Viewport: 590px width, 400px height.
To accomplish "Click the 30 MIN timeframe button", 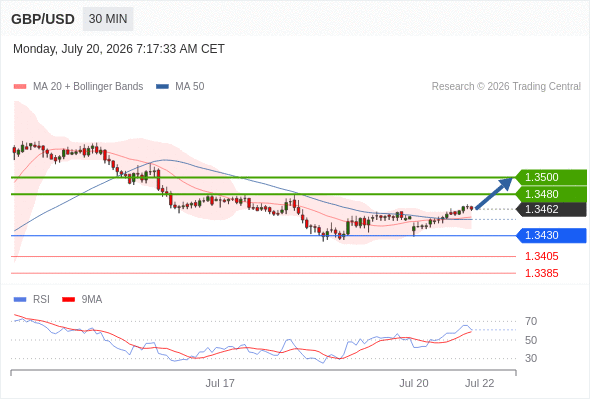I will (x=108, y=19).
